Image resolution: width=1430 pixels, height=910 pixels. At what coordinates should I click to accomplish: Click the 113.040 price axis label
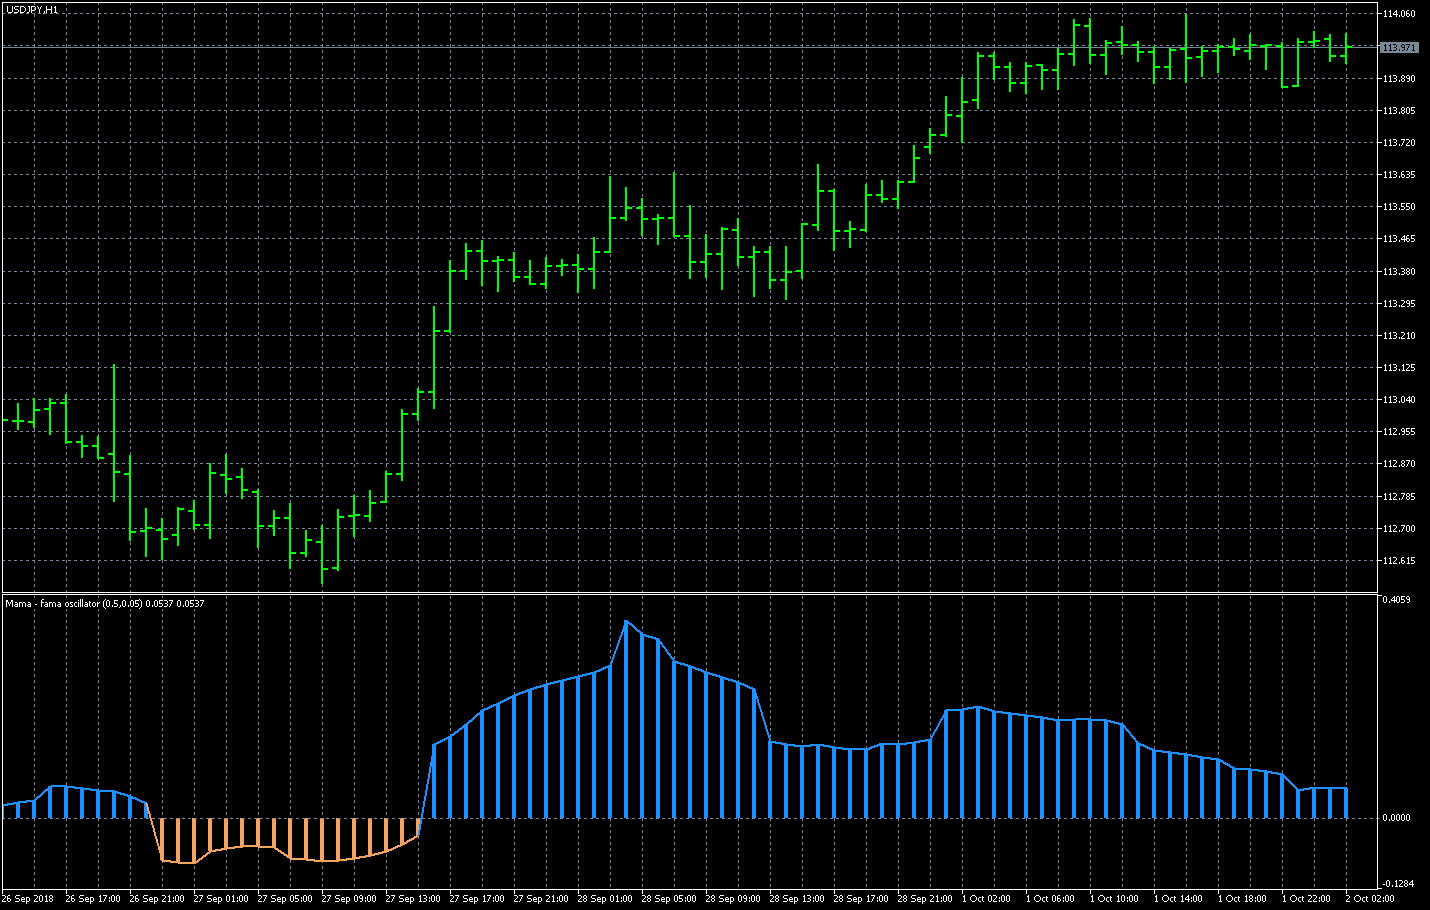pyautogui.click(x=1399, y=400)
